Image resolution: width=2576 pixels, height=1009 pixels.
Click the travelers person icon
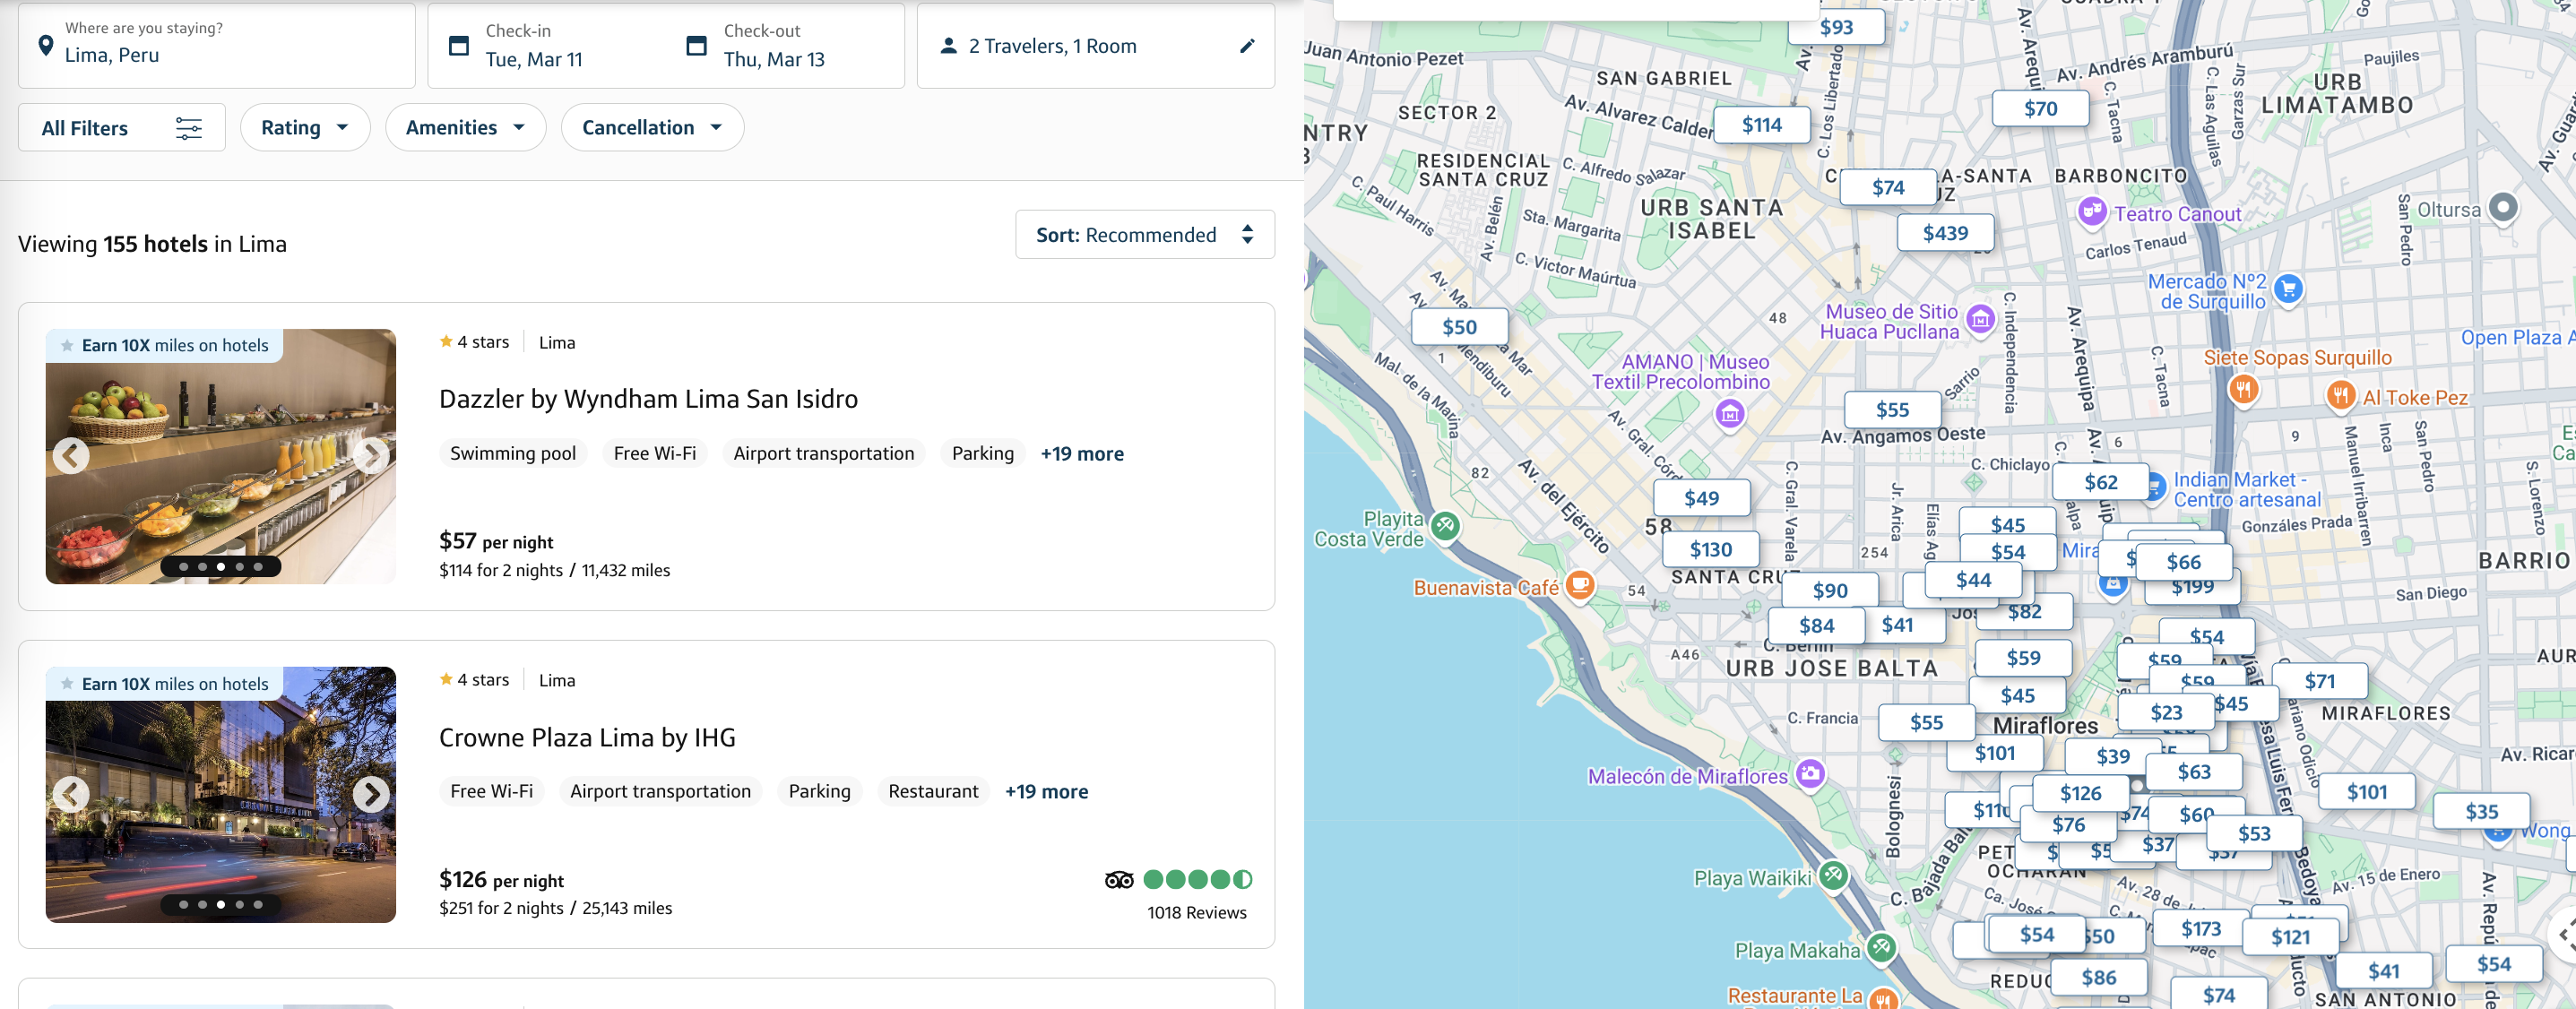pyautogui.click(x=948, y=46)
